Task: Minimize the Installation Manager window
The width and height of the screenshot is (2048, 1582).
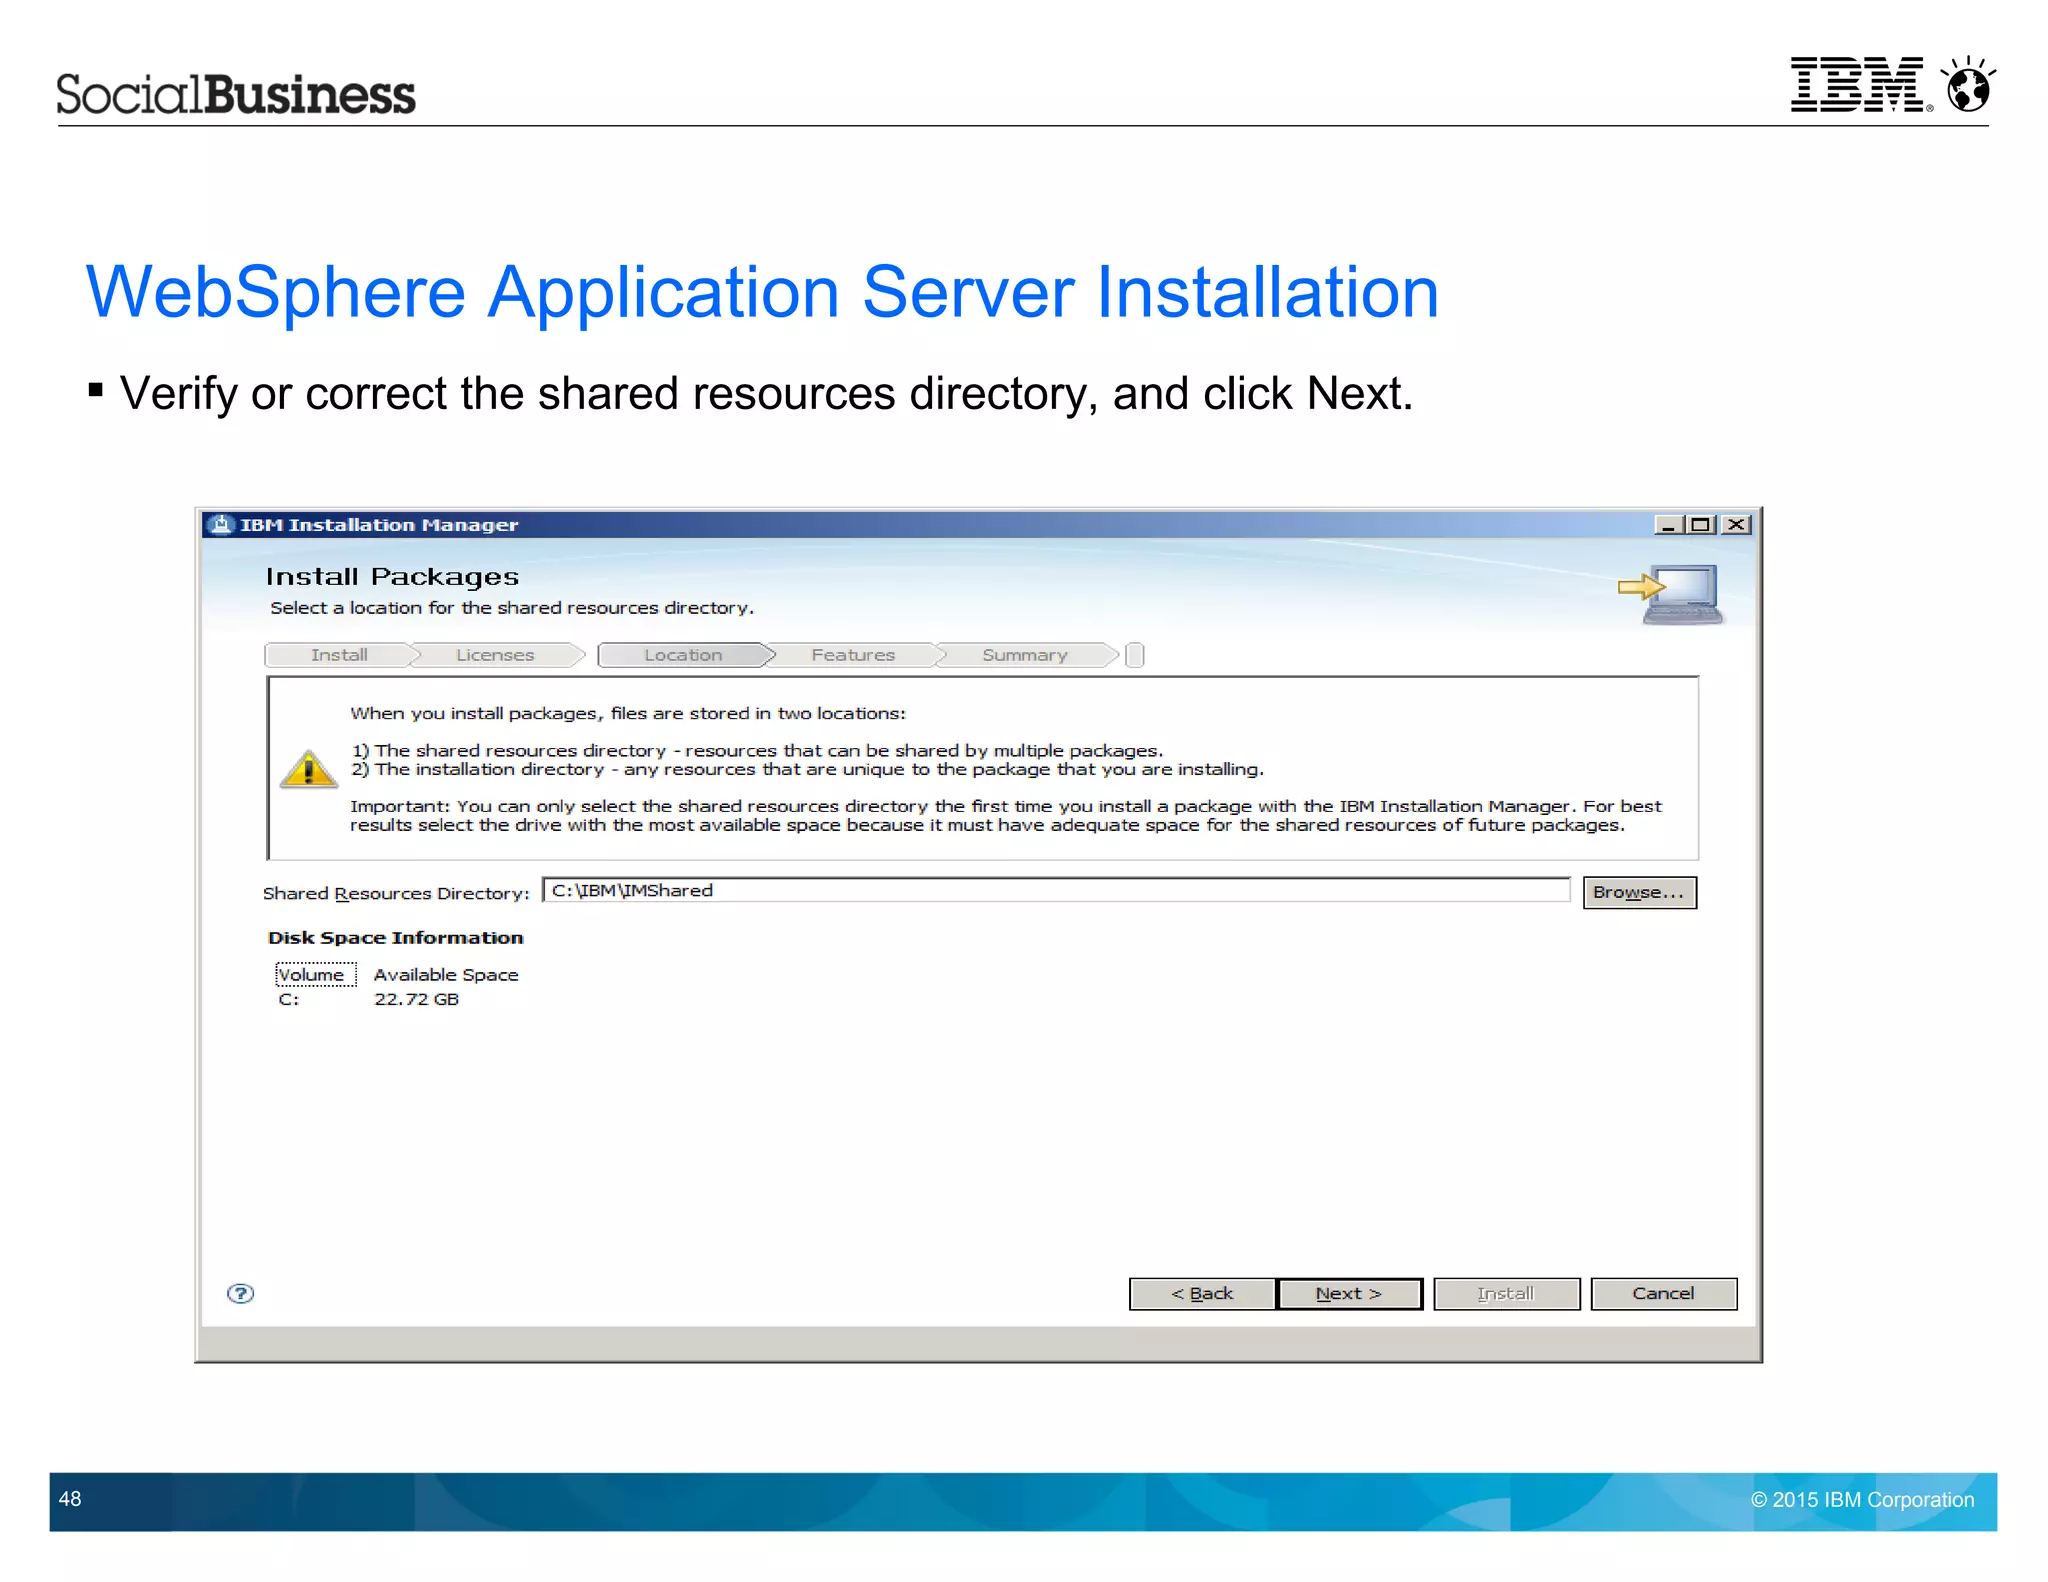Action: pyautogui.click(x=1668, y=524)
